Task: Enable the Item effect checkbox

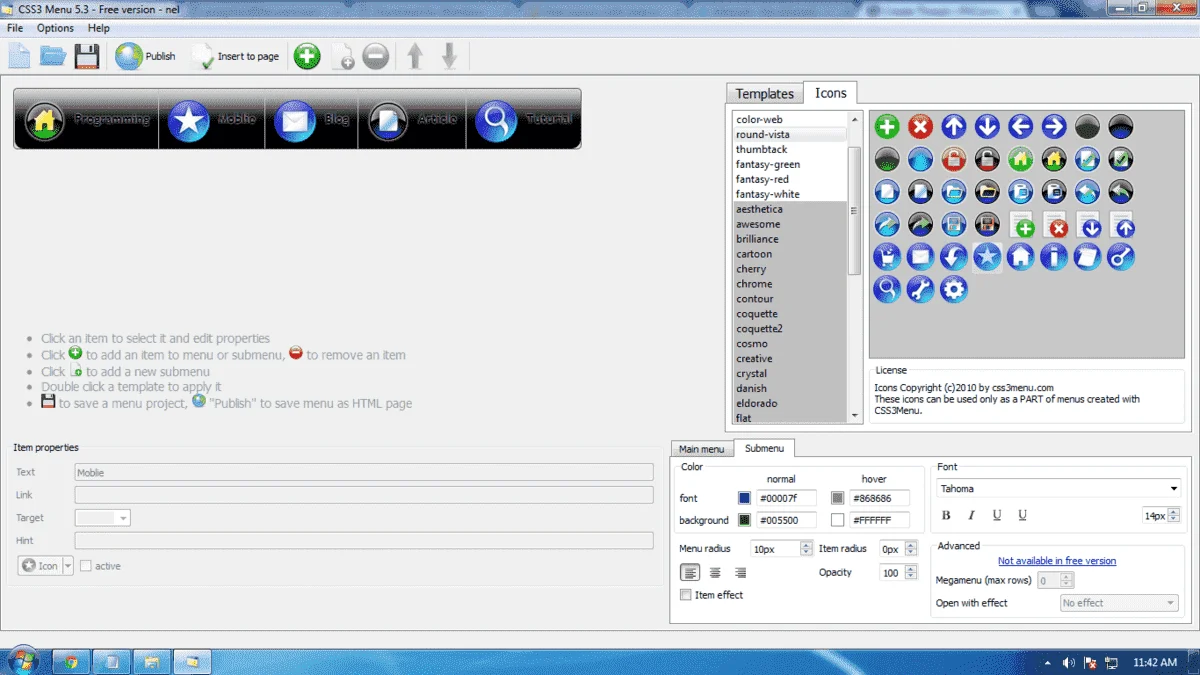Action: (x=685, y=595)
